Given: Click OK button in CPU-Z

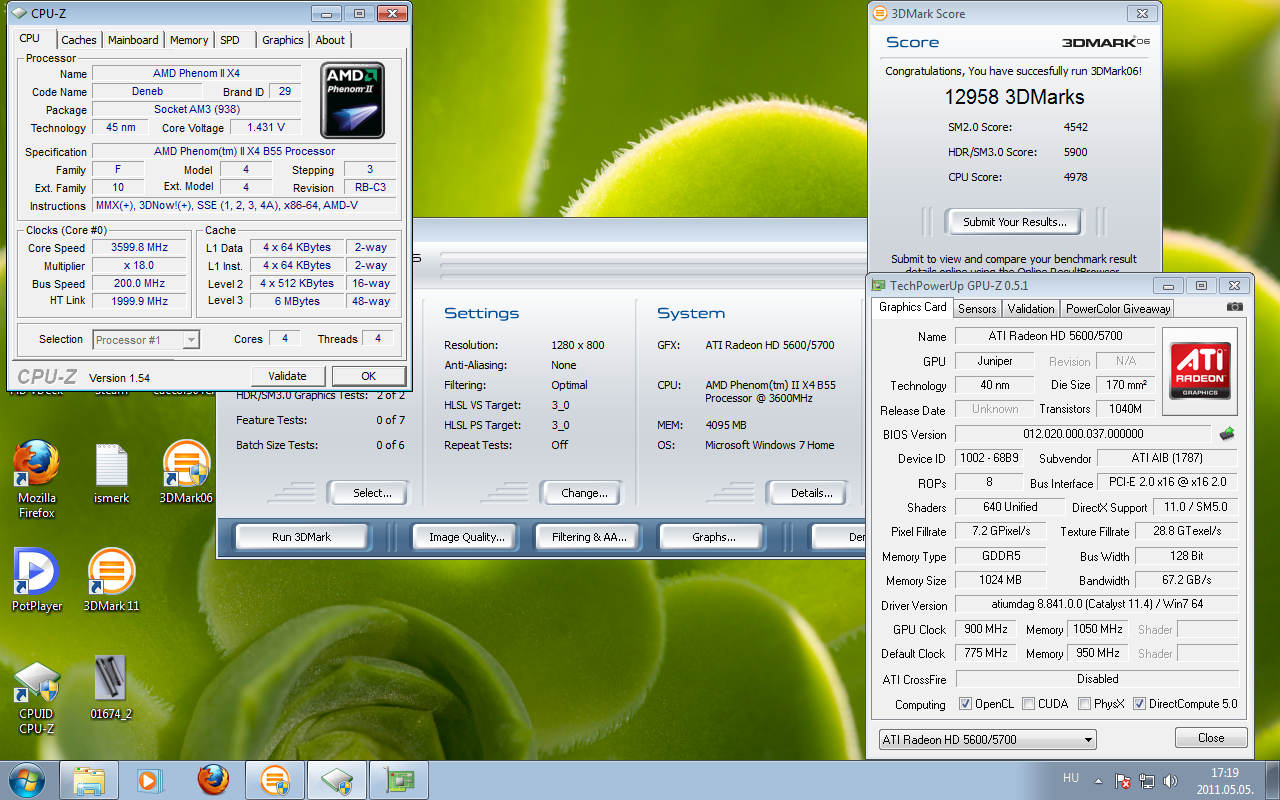Looking at the screenshot, I should click(369, 376).
